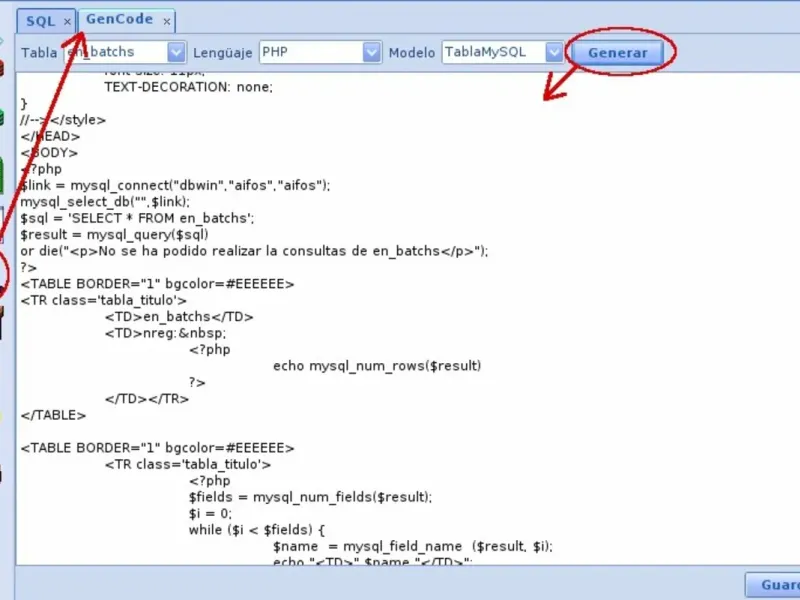The width and height of the screenshot is (800, 600).
Task: Click the '$i = 0;' line
Action: [210, 513]
